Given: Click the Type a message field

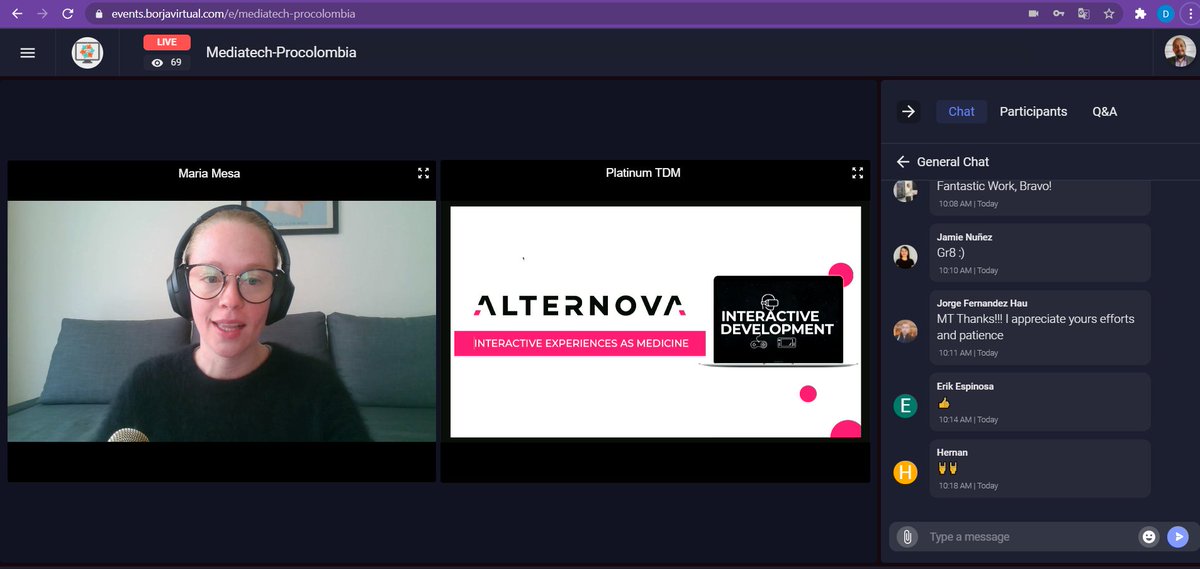Looking at the screenshot, I should tap(1028, 537).
